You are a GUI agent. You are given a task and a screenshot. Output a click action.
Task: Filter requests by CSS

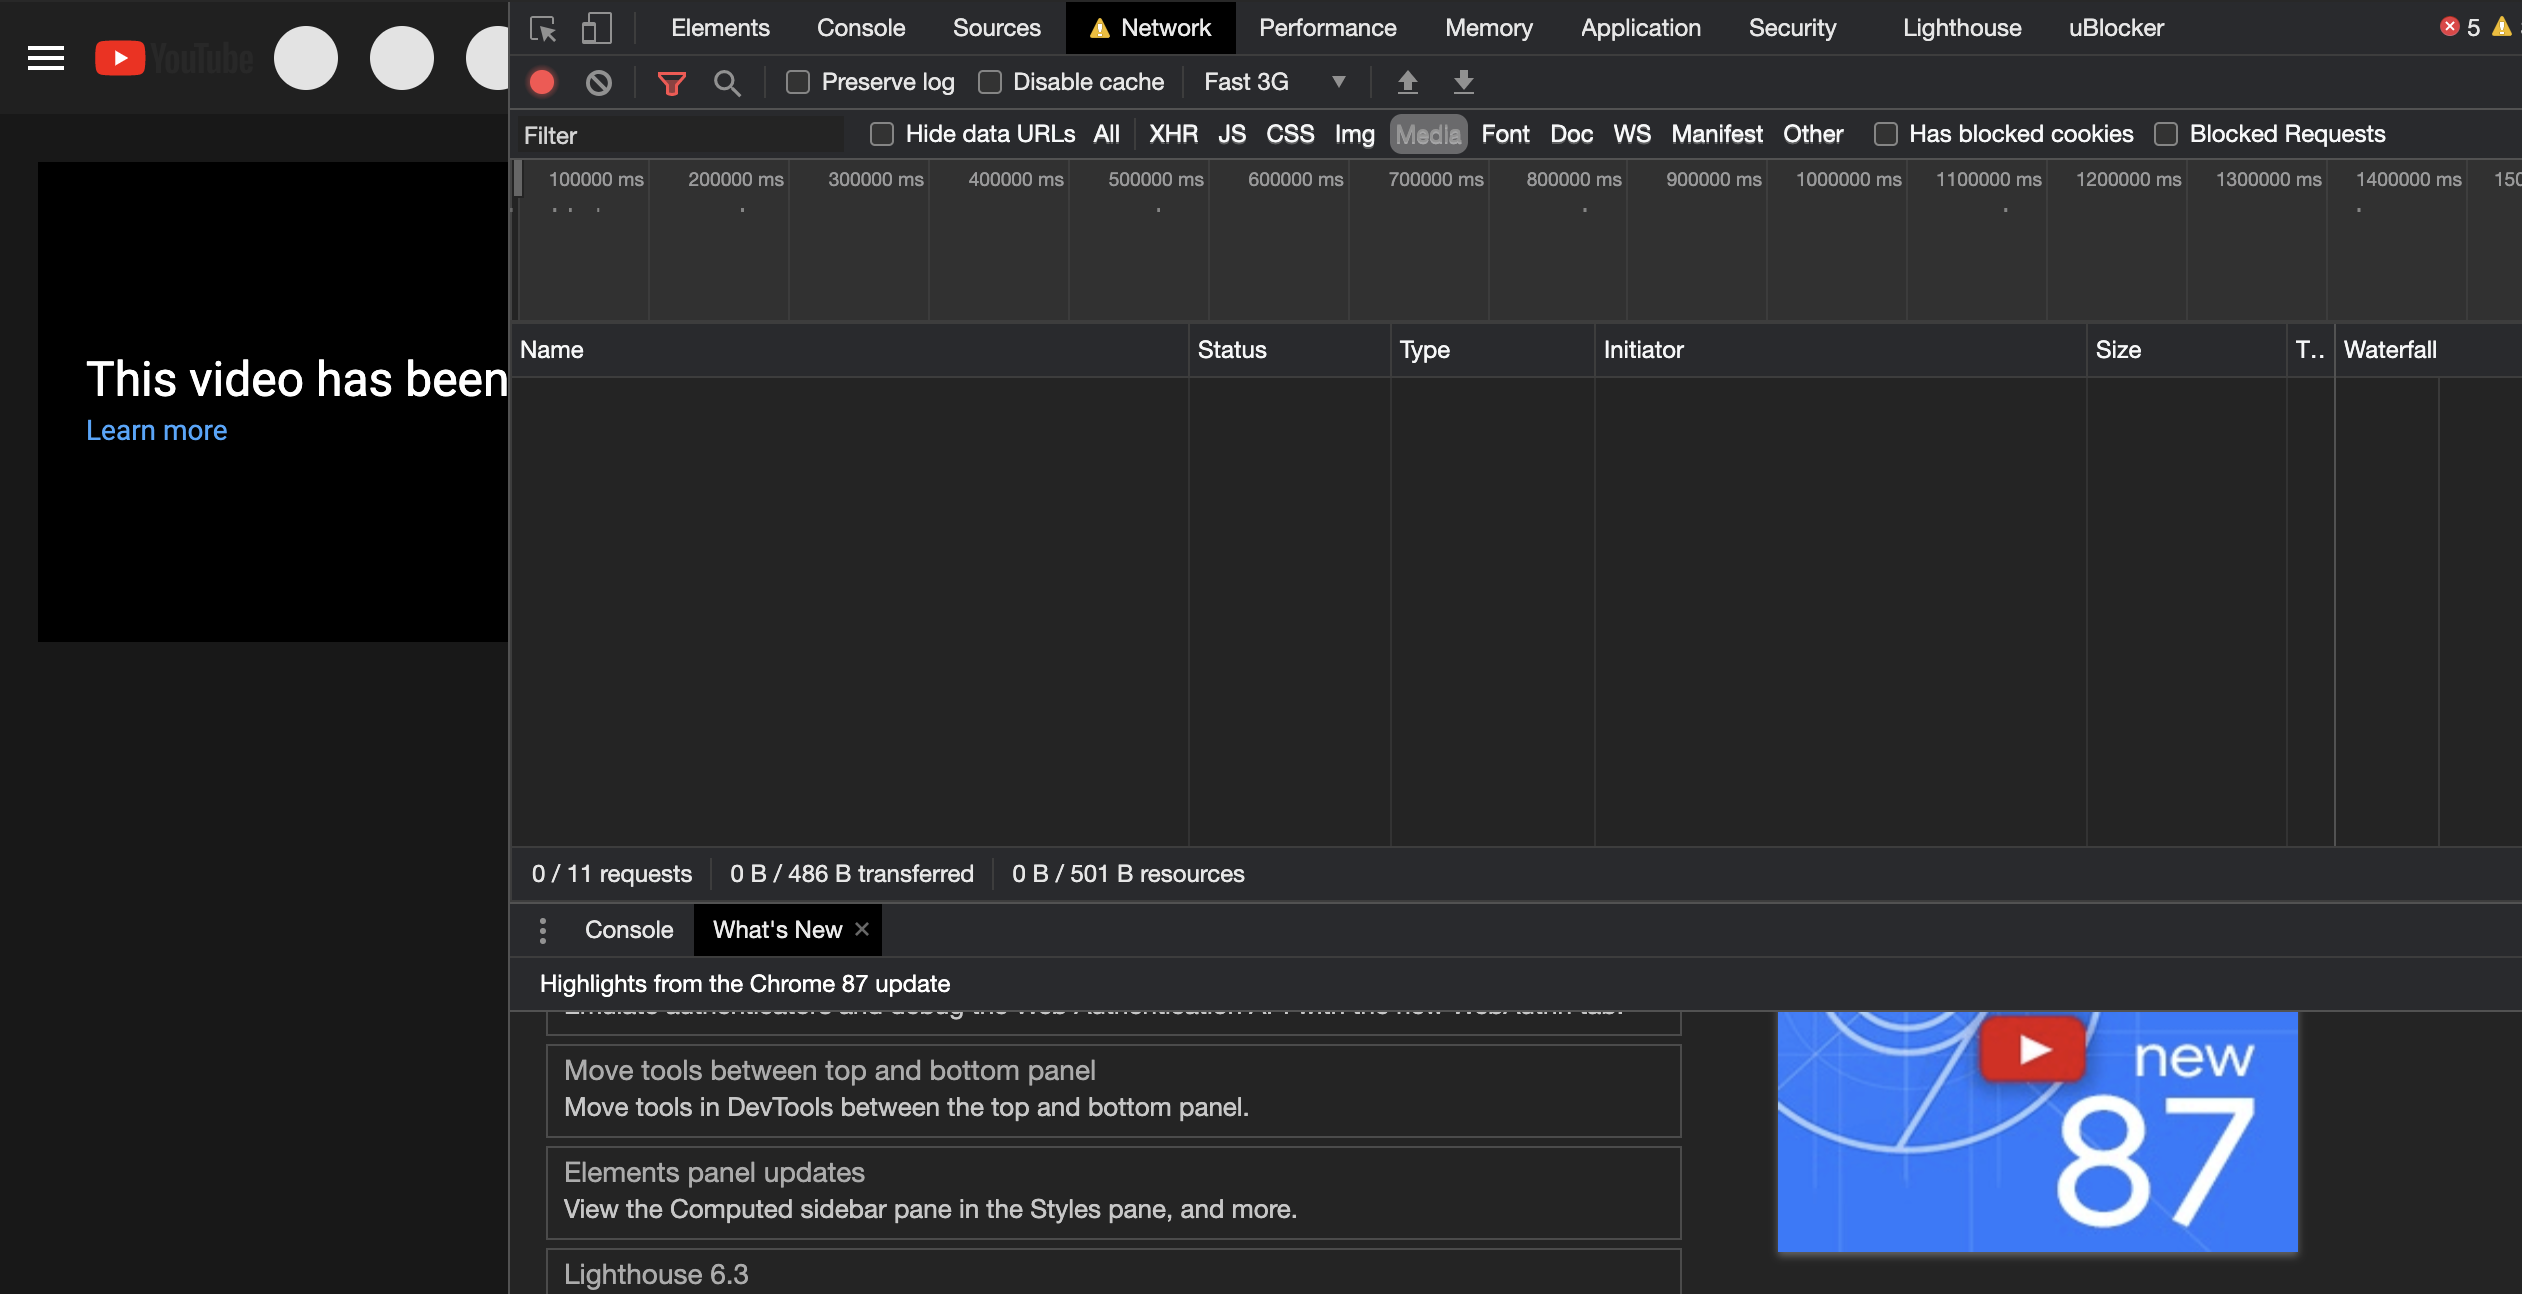coord(1290,134)
